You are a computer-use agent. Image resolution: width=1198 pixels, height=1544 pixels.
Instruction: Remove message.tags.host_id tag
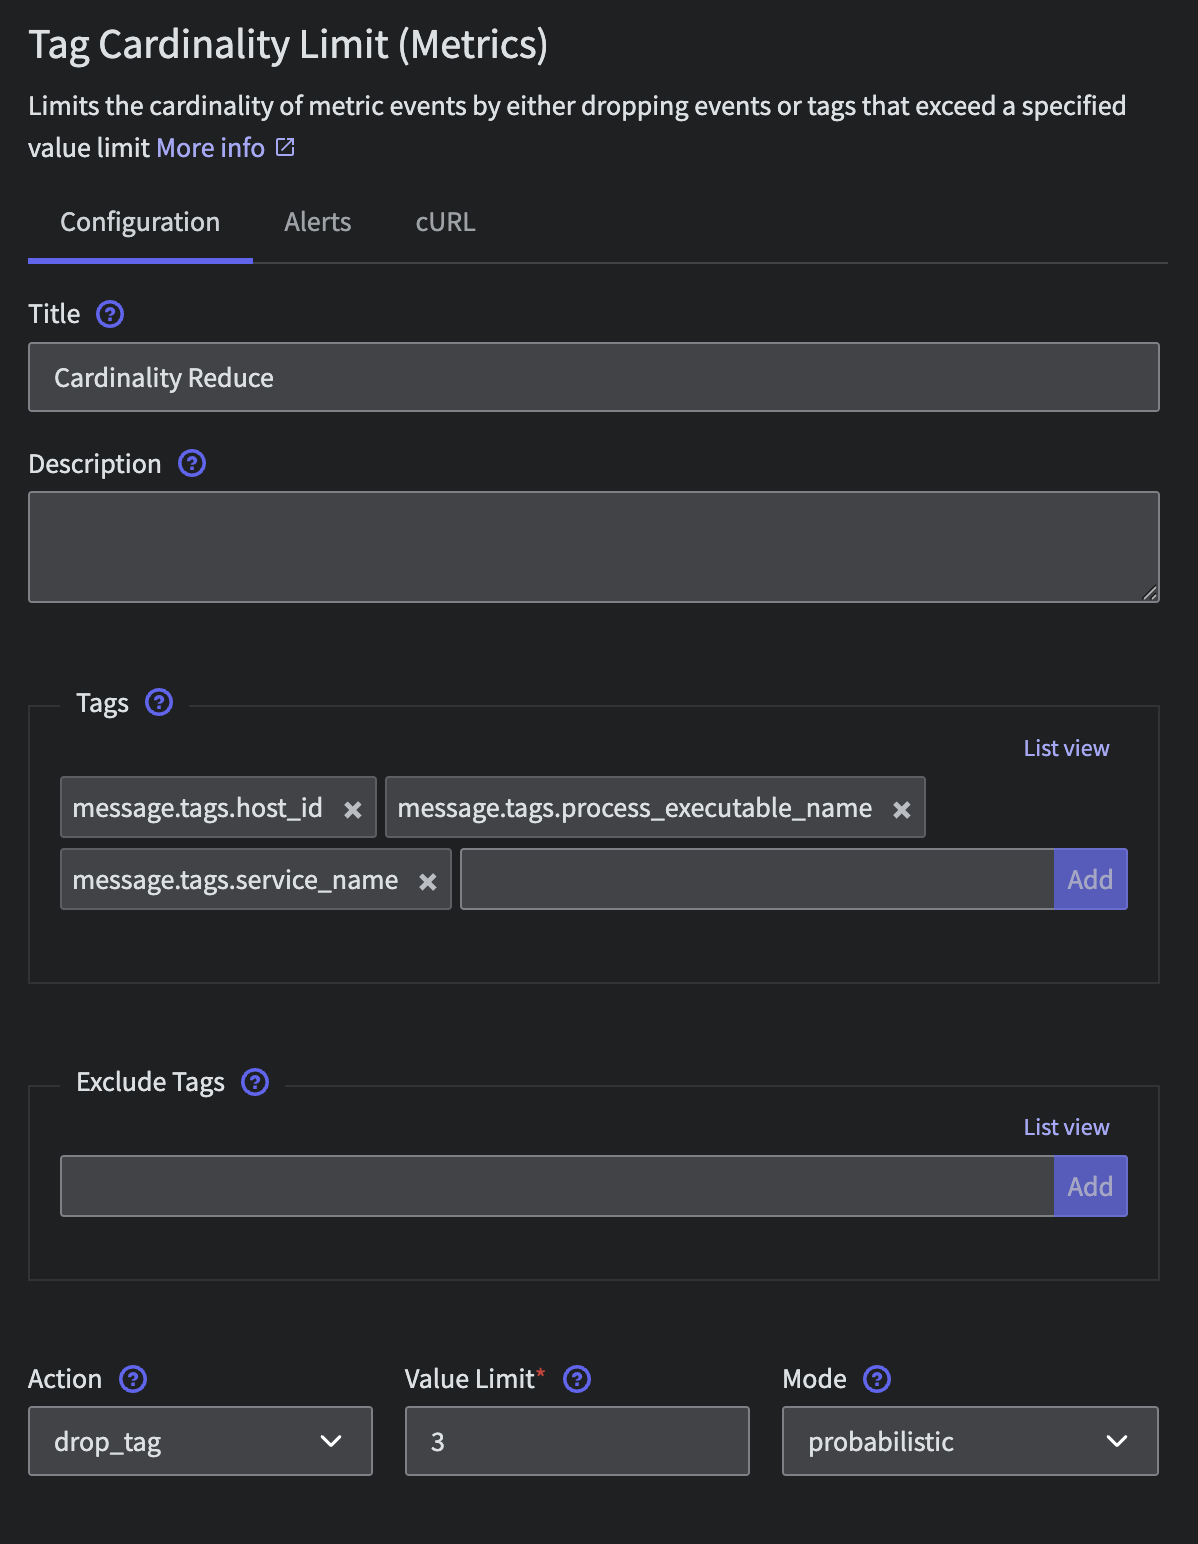[x=353, y=810]
